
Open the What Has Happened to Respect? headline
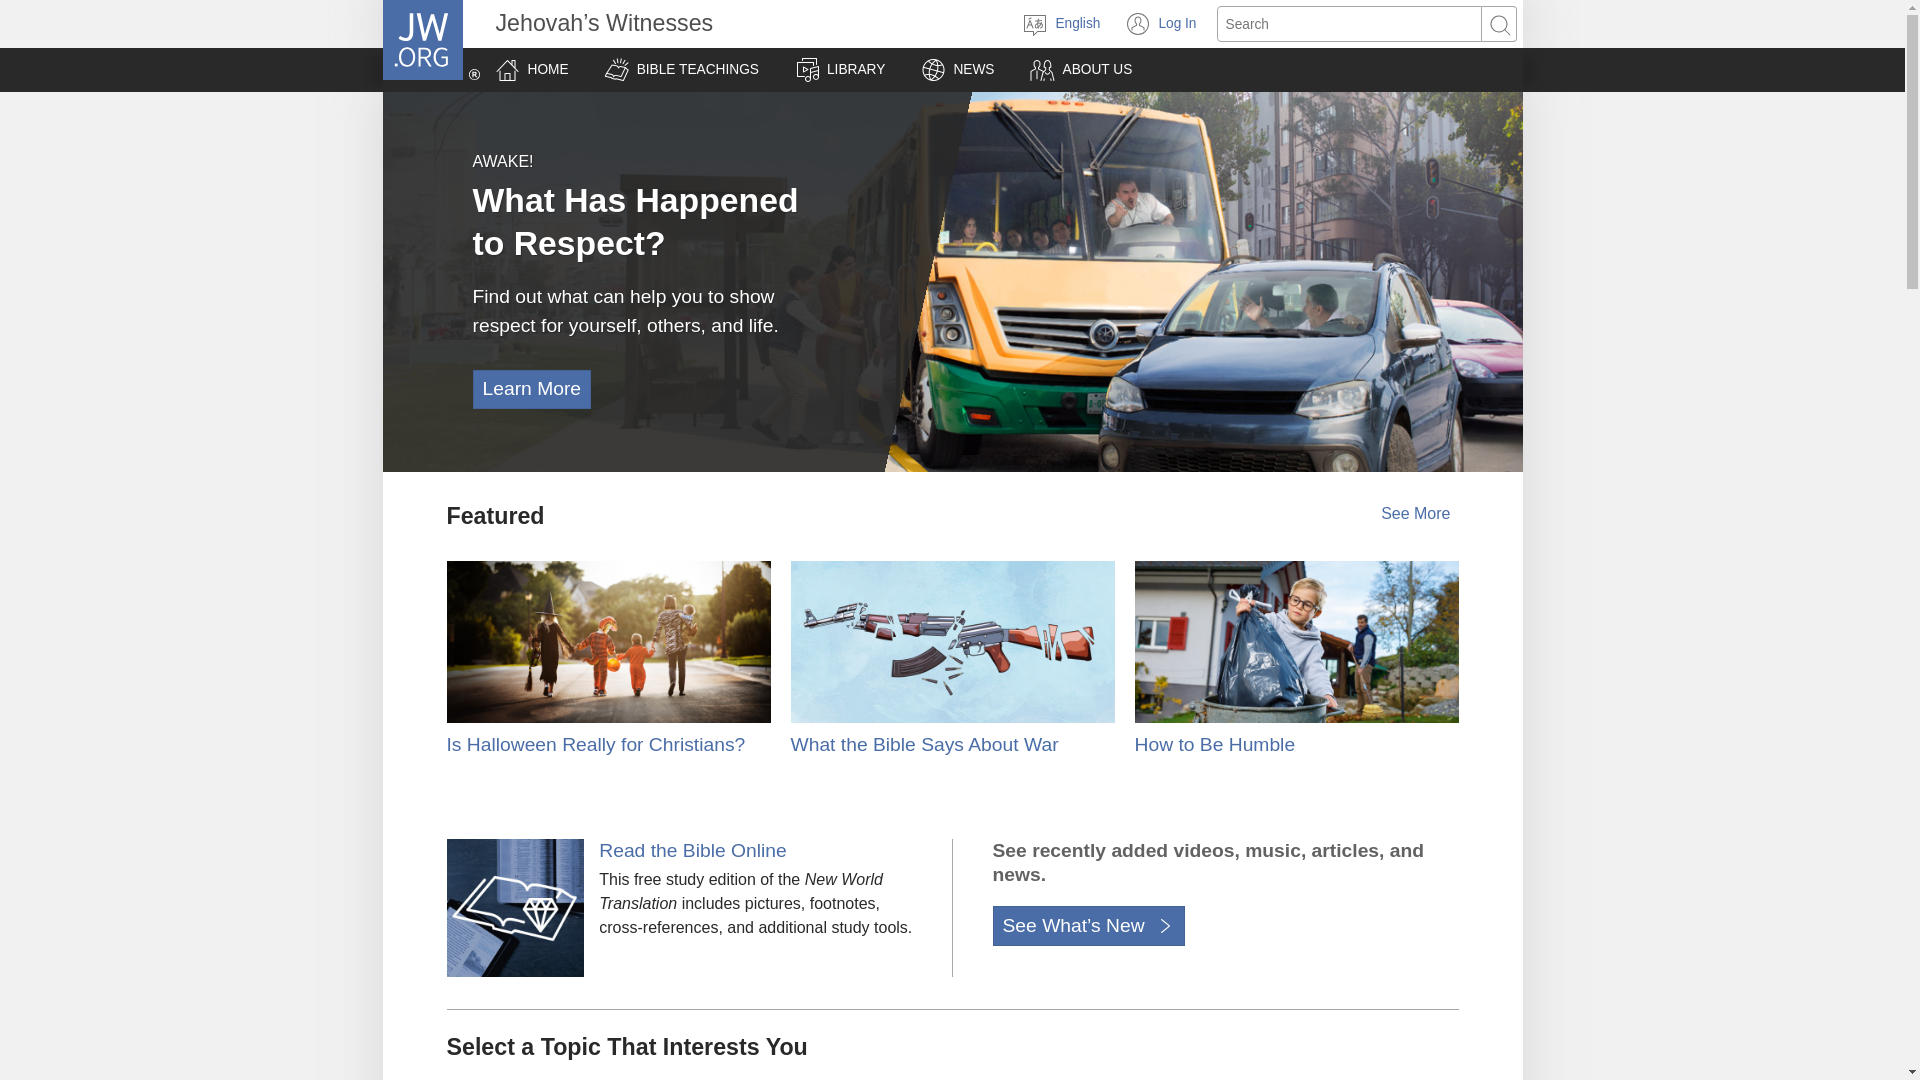click(635, 222)
